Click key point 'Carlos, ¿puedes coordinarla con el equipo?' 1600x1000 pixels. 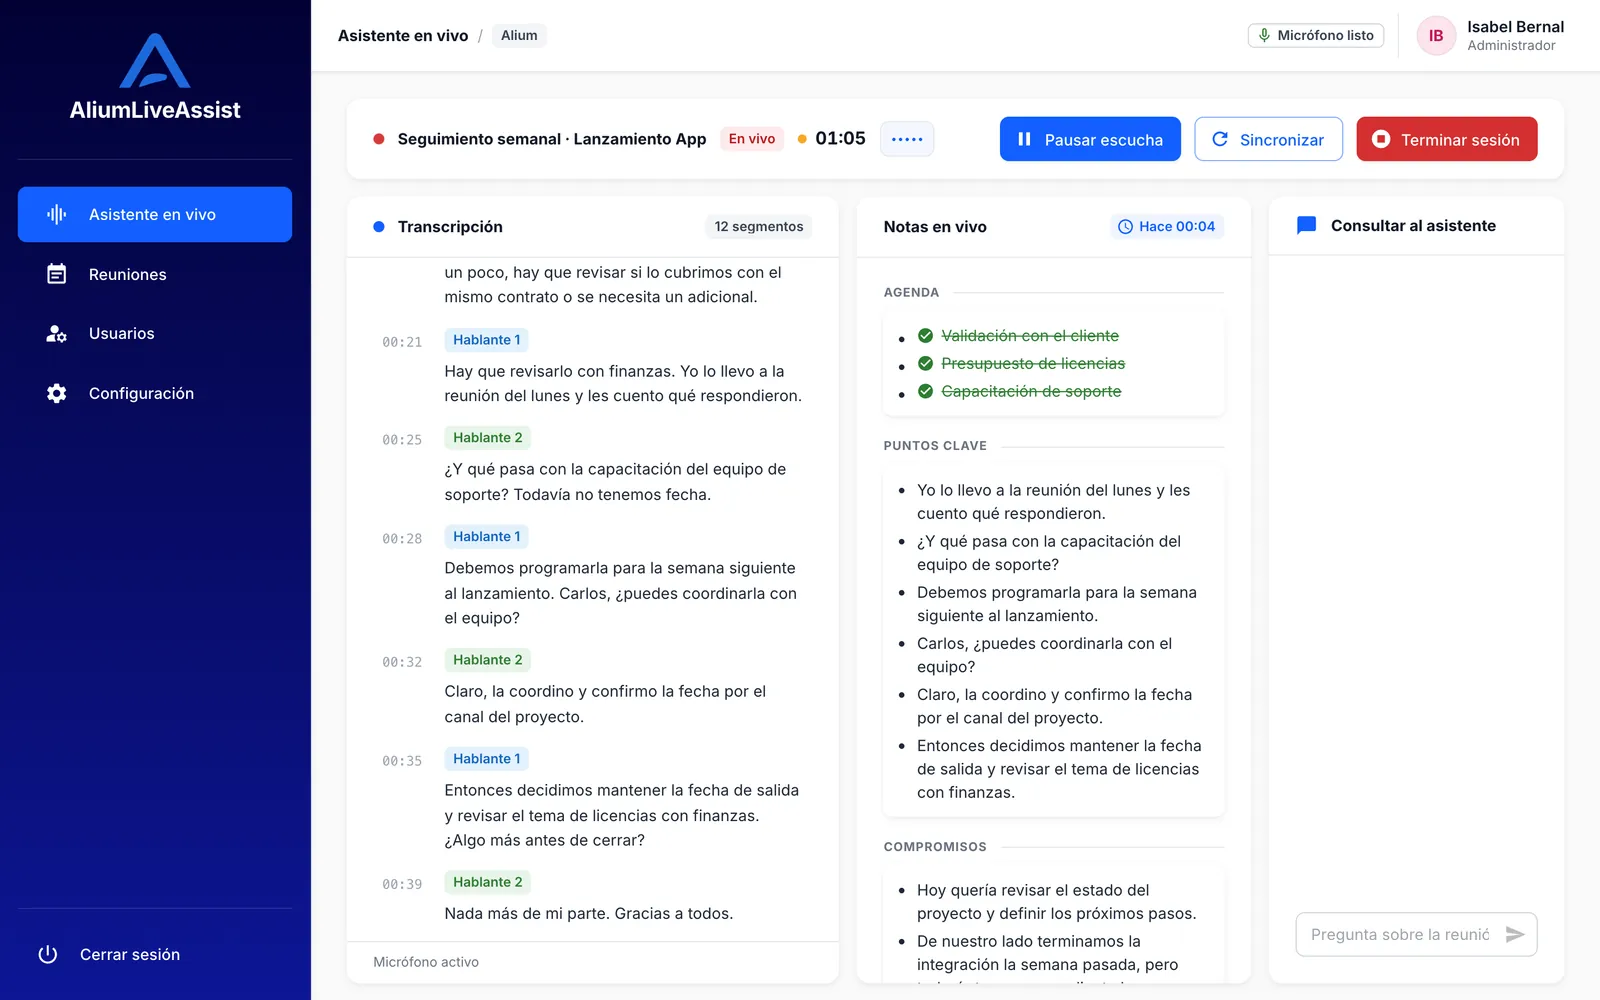(x=1044, y=655)
